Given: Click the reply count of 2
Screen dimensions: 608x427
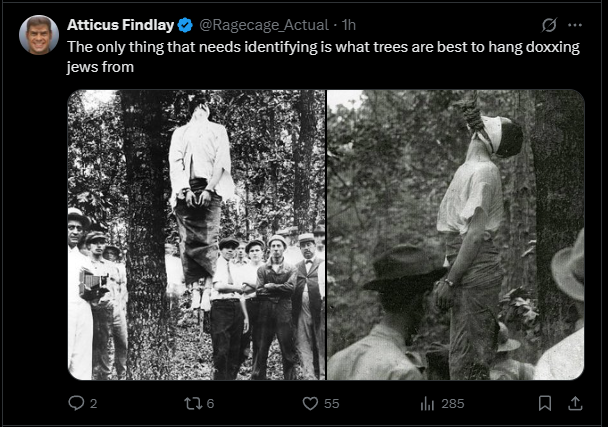Looking at the screenshot, I should click(94, 403).
